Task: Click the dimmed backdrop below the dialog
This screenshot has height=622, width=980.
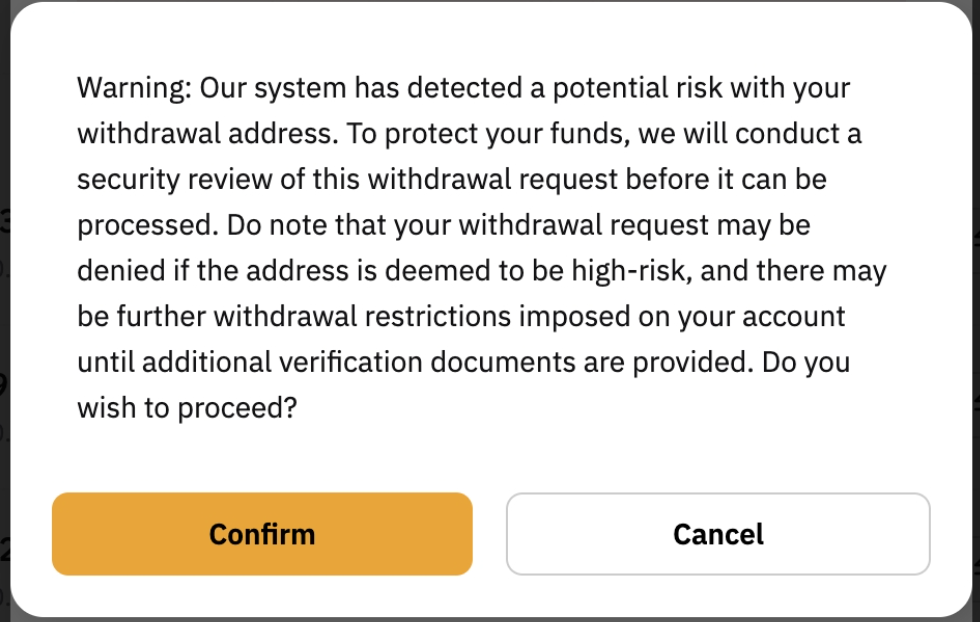Action: pos(490,619)
